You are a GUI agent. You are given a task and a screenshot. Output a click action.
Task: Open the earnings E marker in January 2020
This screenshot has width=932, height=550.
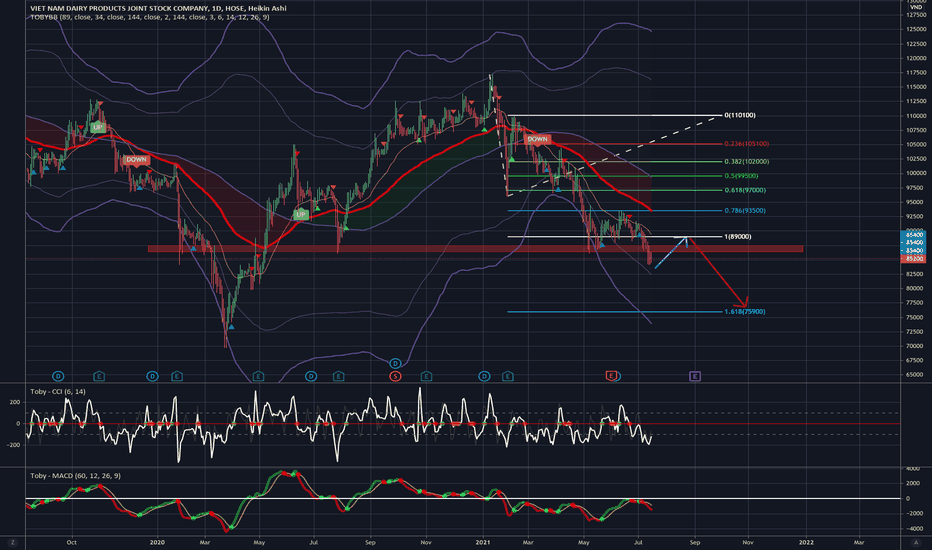coord(177,376)
